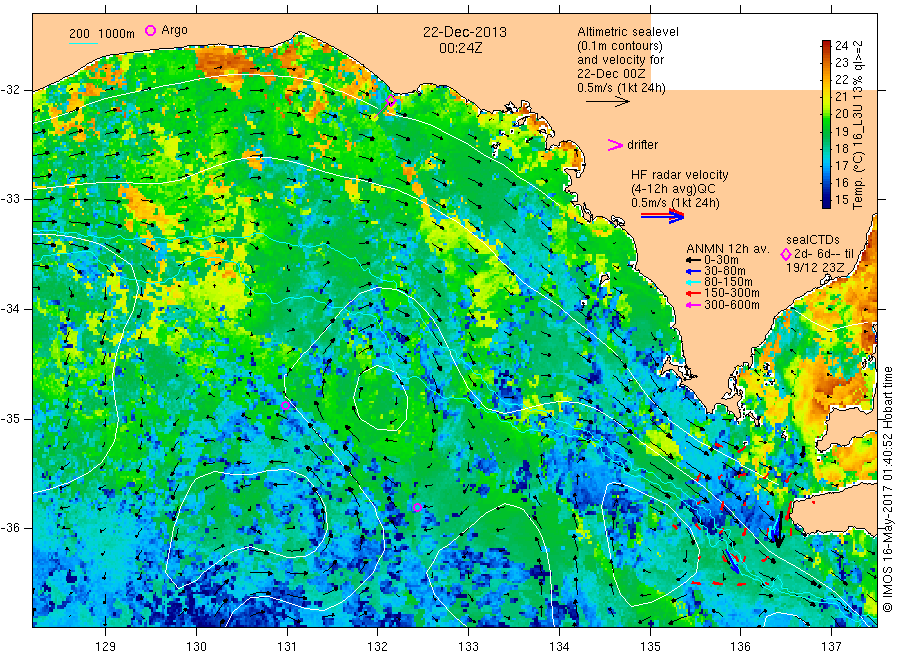Click the cyan 80-150m ANMN arrow
This screenshot has width=900, height=660.
[x=693, y=282]
